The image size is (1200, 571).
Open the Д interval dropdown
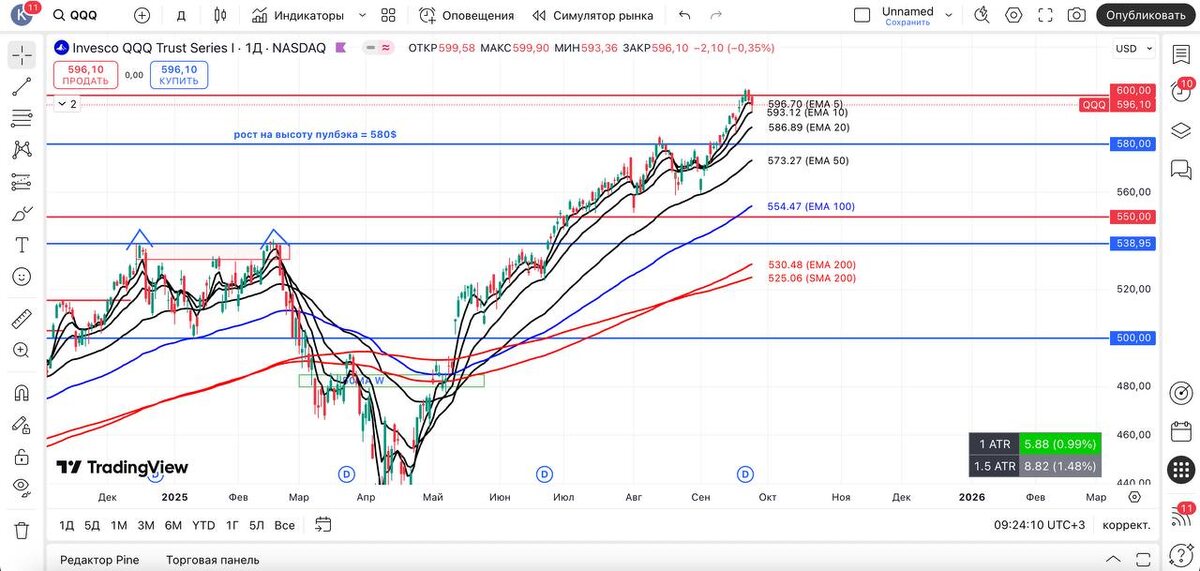point(181,15)
